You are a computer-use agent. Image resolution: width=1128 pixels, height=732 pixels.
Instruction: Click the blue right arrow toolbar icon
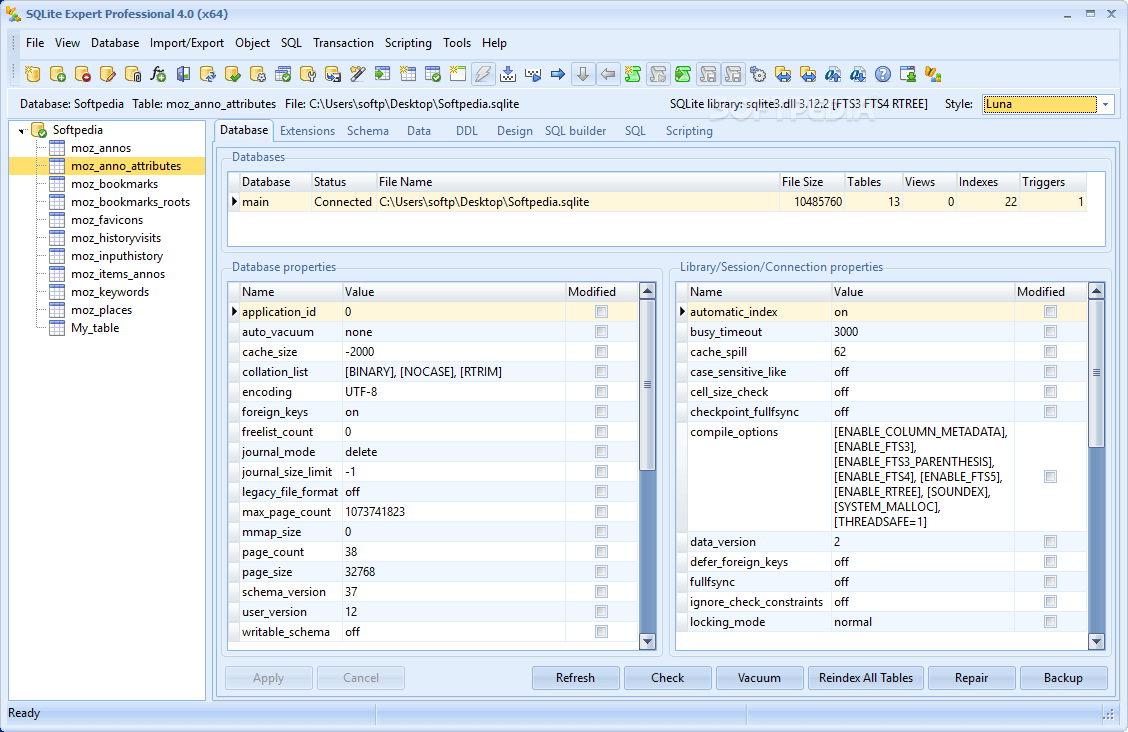(x=558, y=74)
